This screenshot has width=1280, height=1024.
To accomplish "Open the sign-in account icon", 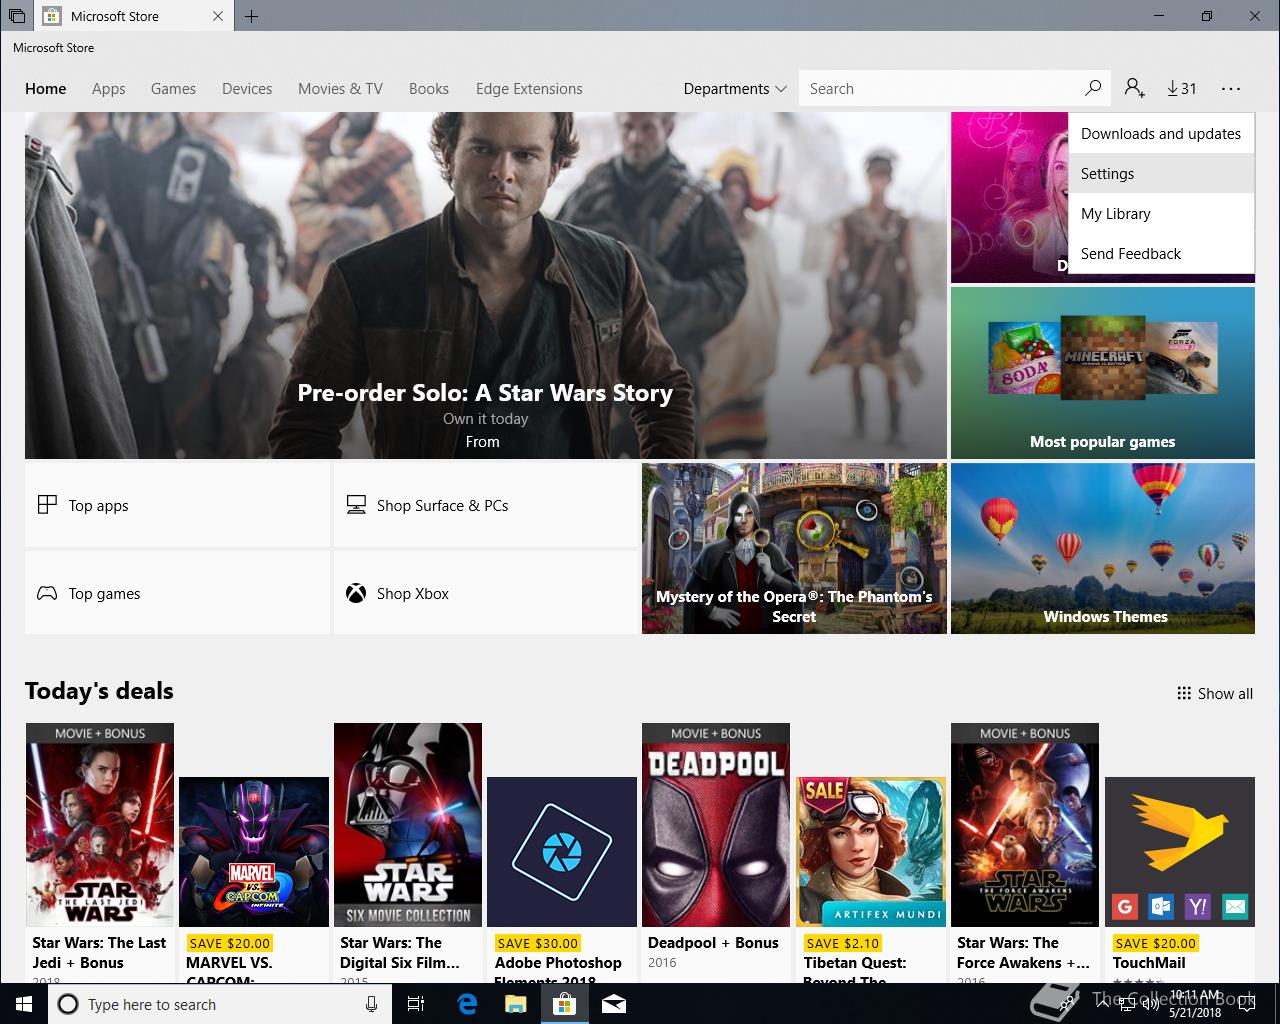I will (1134, 88).
